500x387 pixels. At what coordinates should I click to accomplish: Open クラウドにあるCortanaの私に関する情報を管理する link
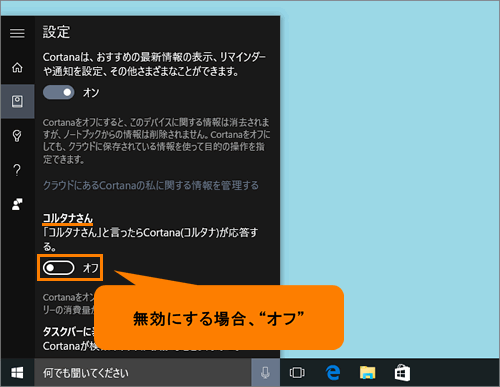coord(151,185)
